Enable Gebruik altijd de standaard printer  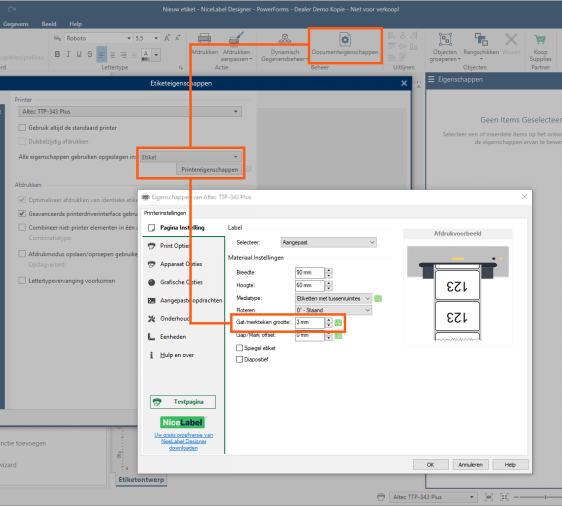pyautogui.click(x=22, y=128)
